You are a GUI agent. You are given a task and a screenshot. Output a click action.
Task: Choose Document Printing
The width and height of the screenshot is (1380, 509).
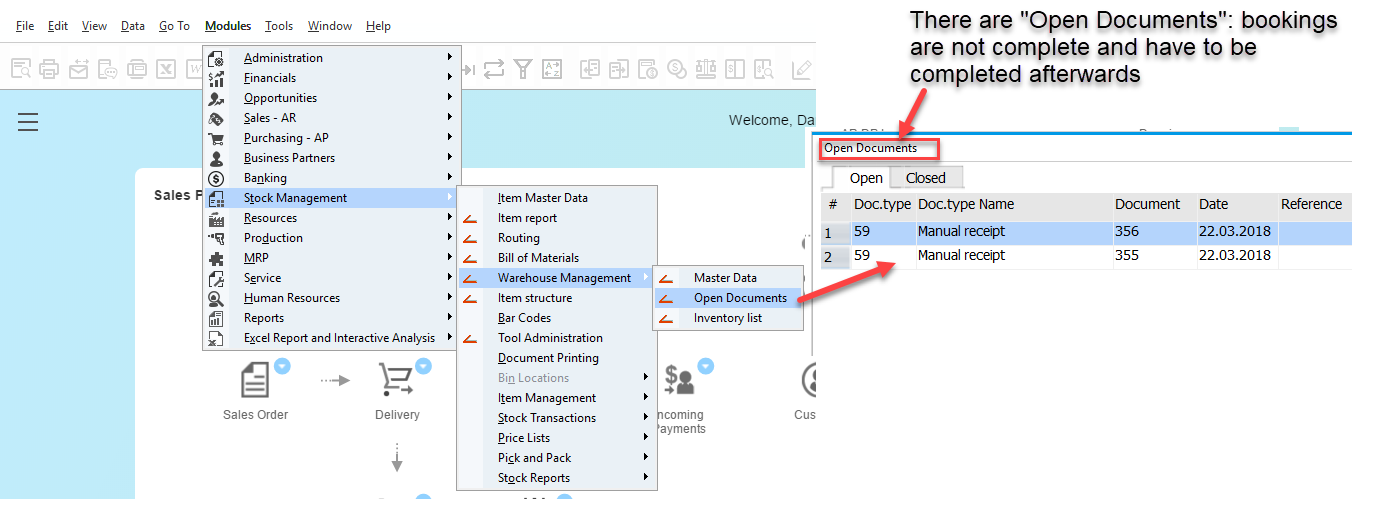[x=556, y=358]
